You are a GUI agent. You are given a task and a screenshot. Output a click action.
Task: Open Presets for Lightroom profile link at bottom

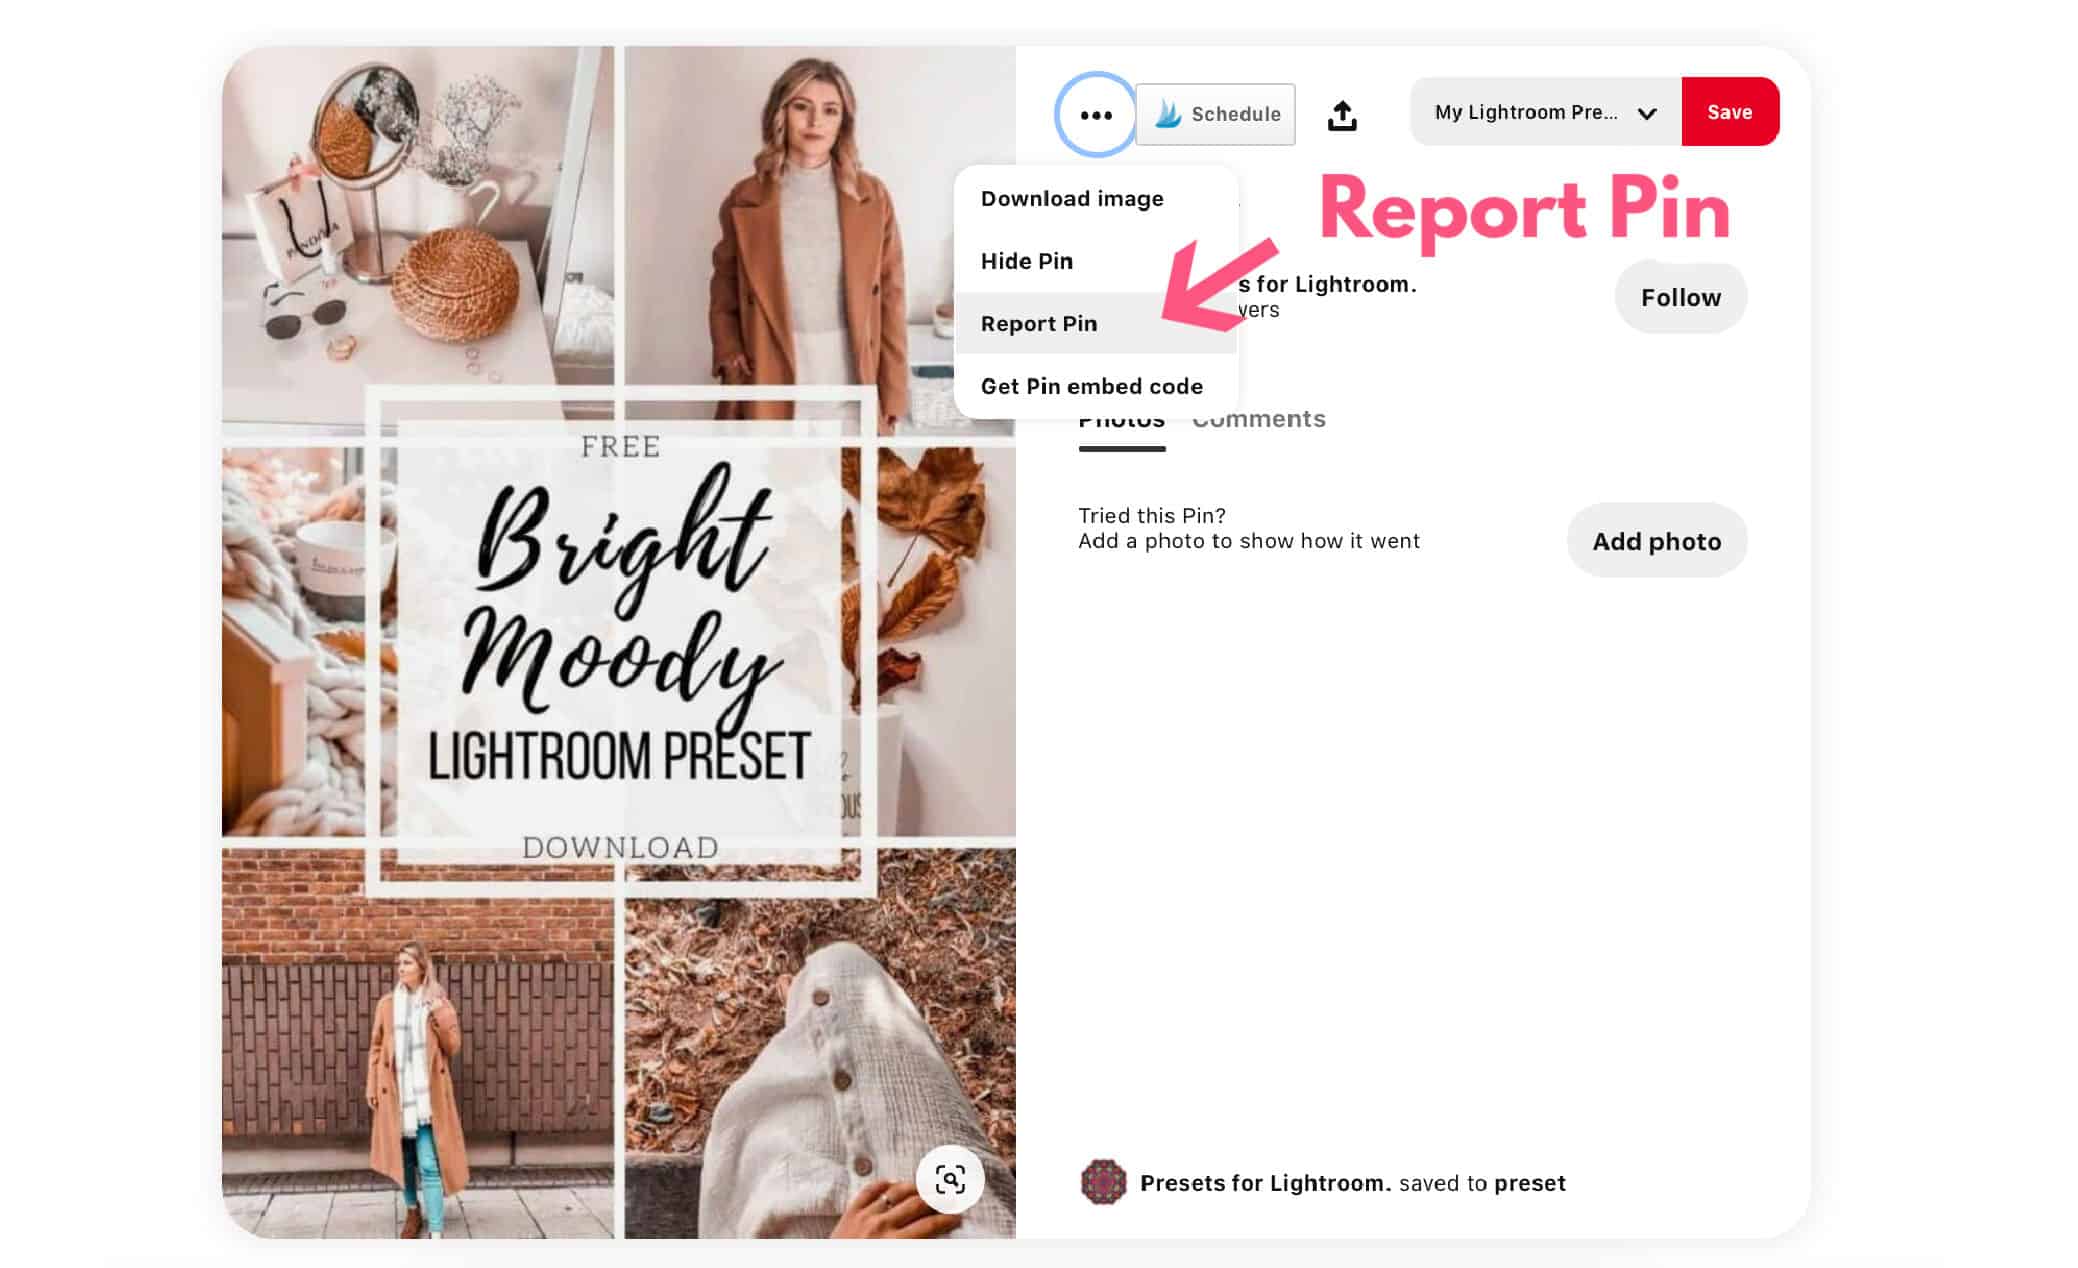[1266, 1183]
